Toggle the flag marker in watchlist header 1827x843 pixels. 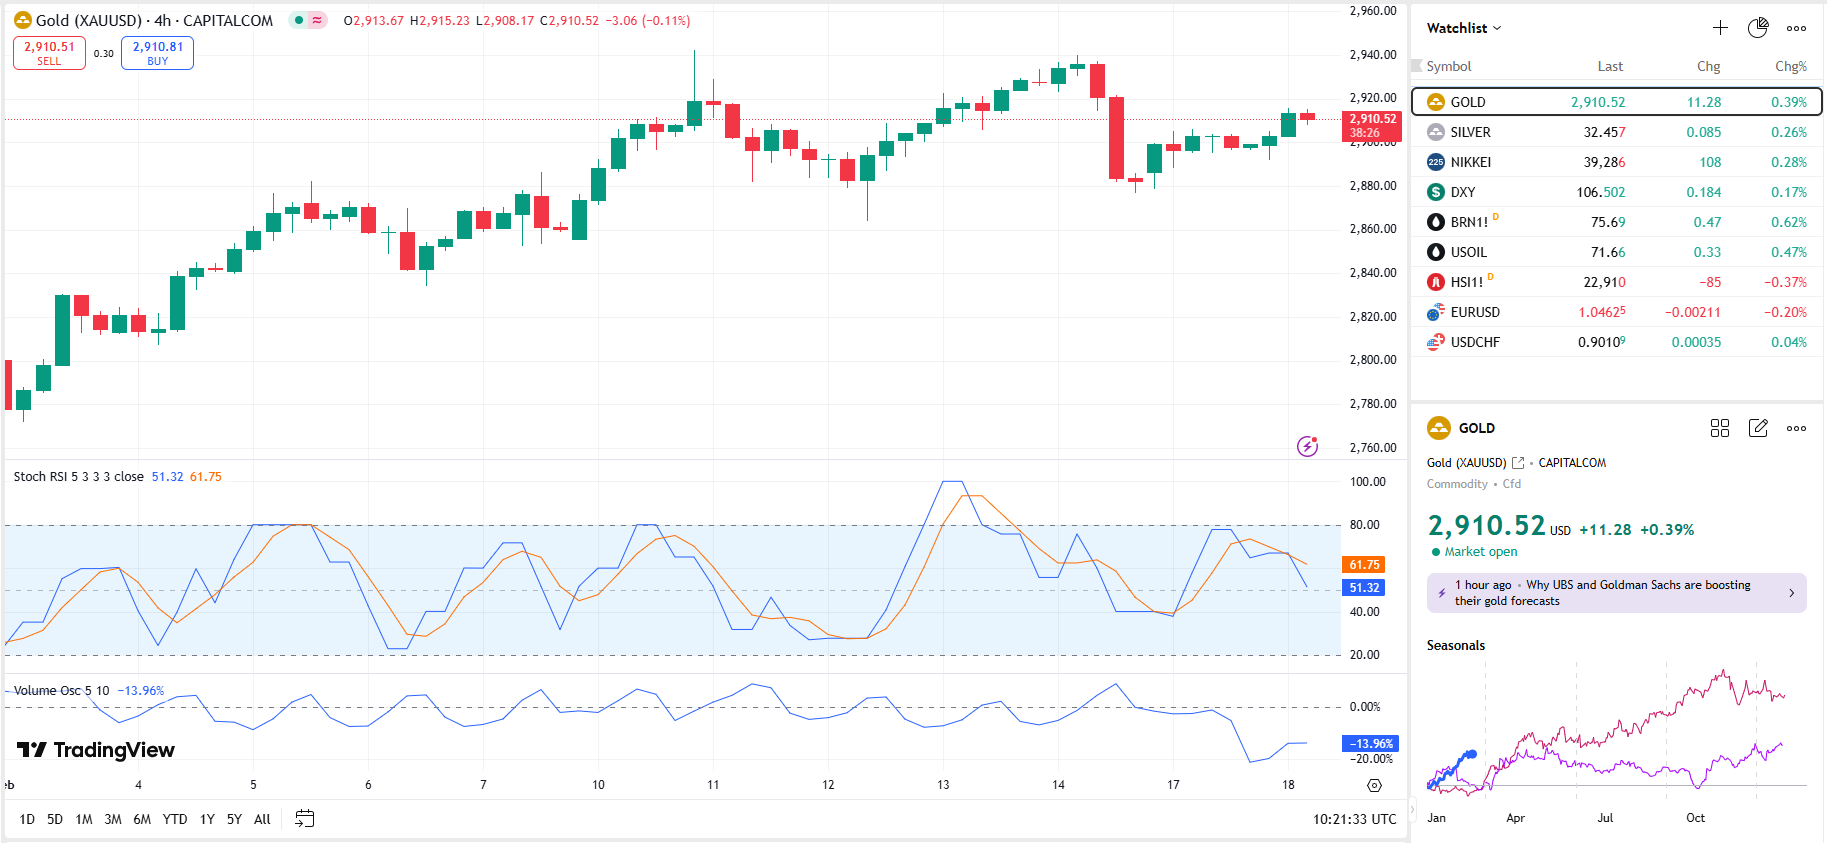1416,66
